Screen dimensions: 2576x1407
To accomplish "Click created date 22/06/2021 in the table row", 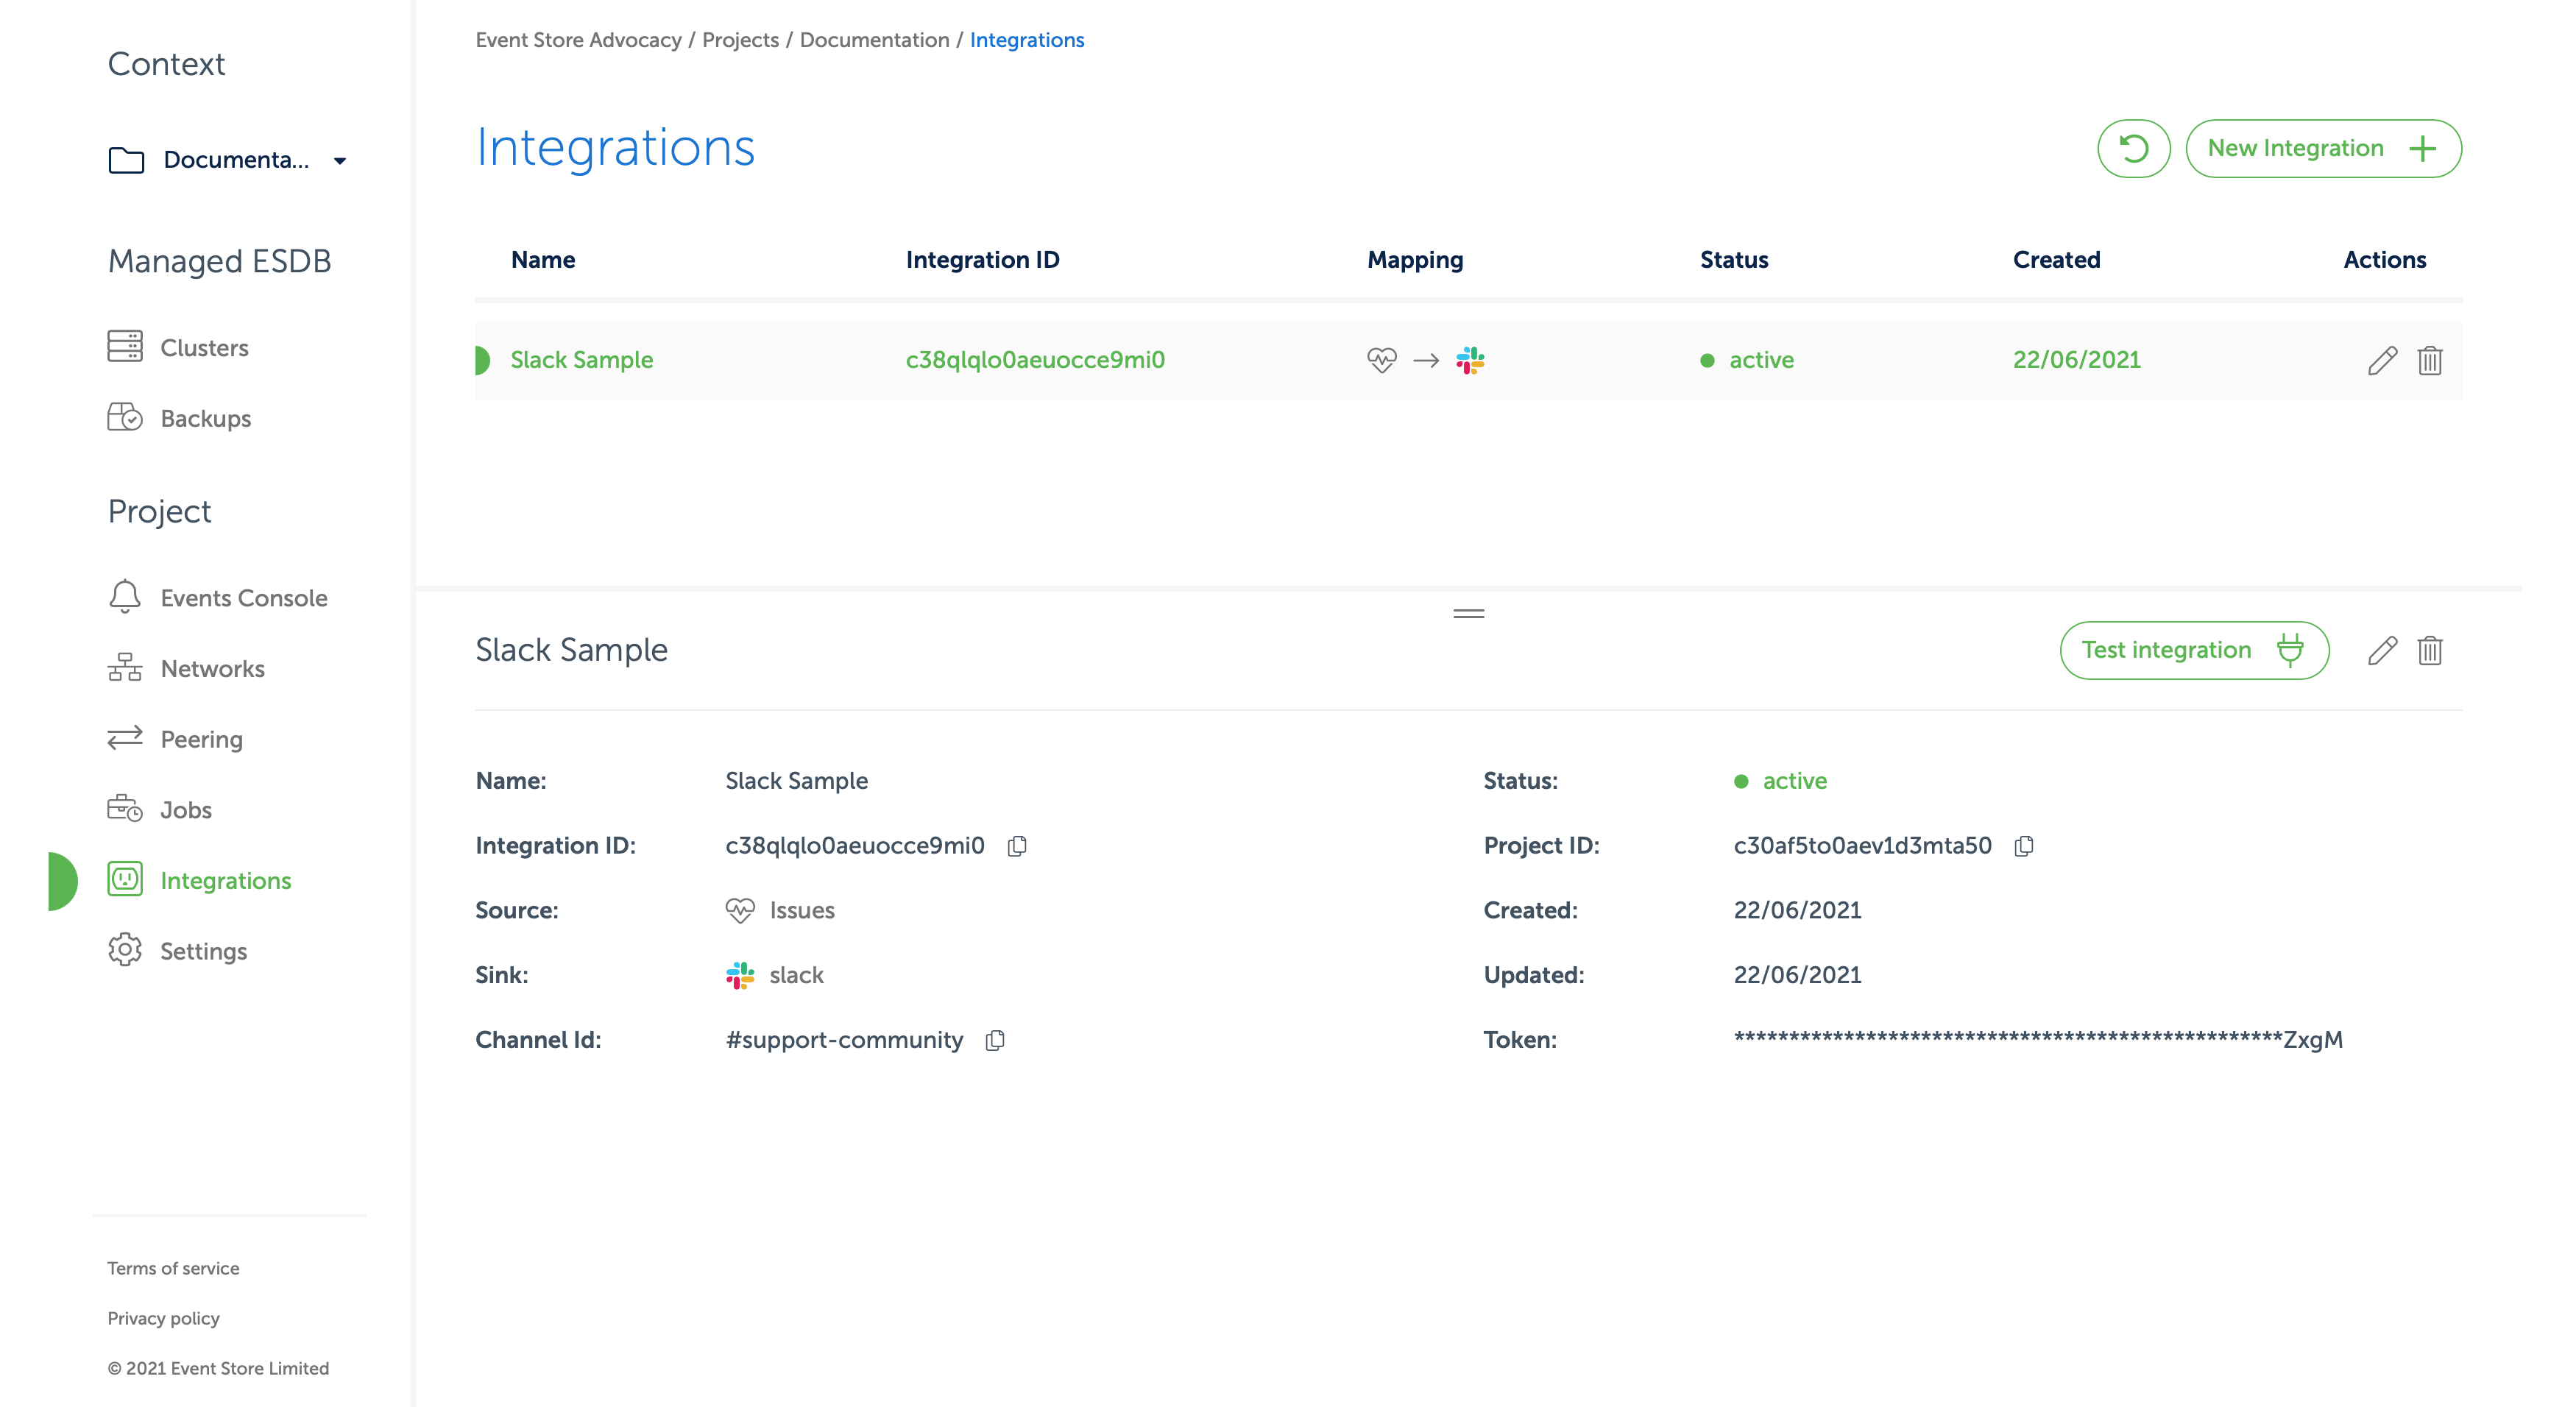I will click(x=2076, y=360).
